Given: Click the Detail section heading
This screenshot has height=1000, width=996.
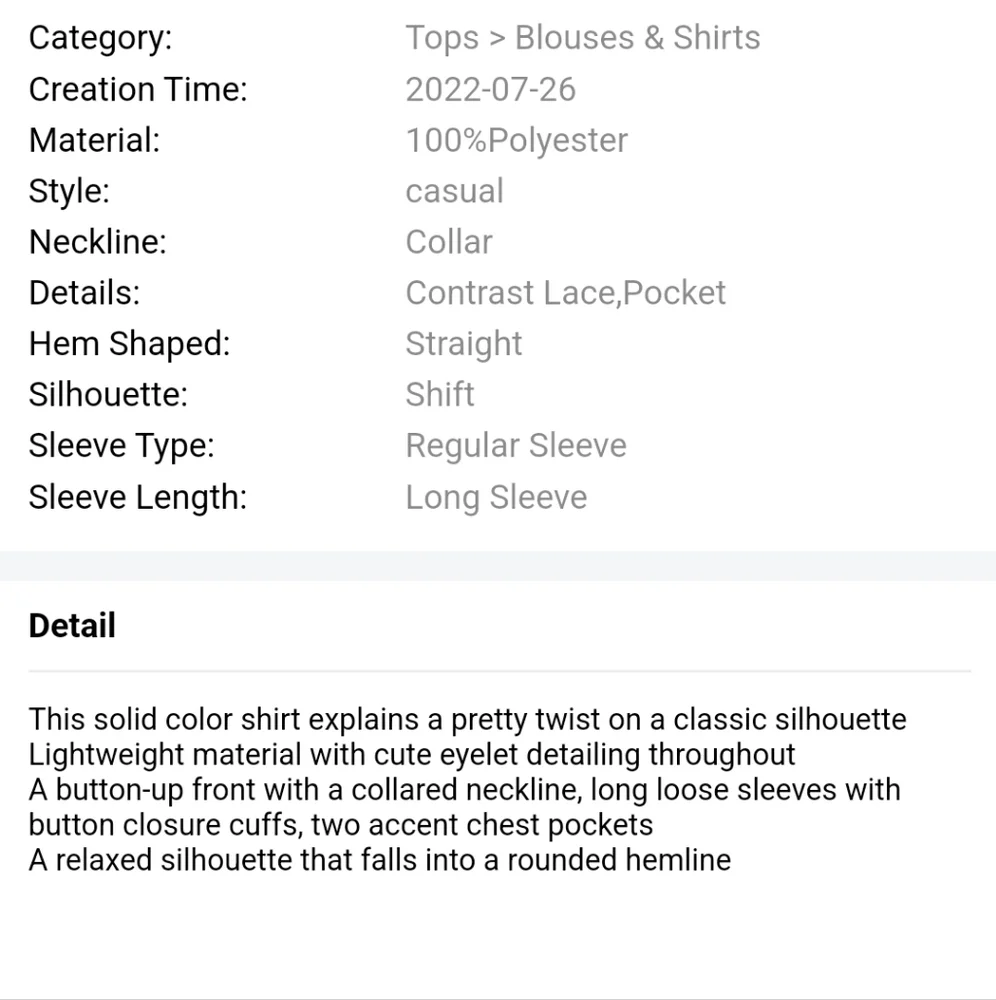Looking at the screenshot, I should point(72,626).
